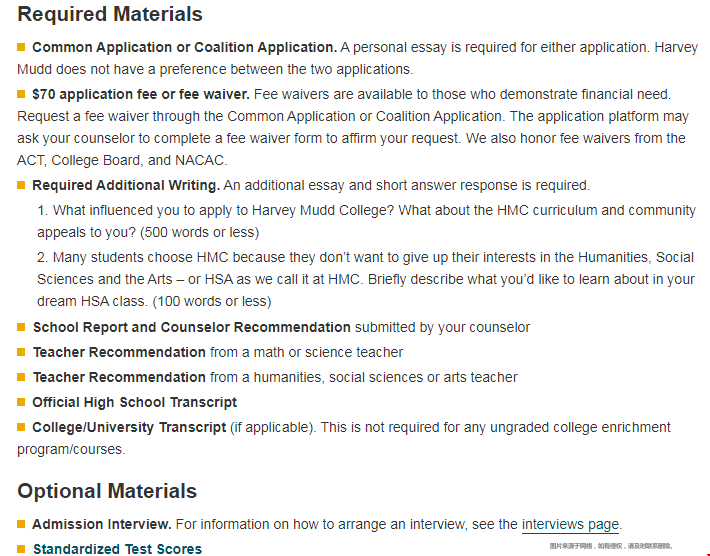Click the orange bullet beside Common Application

tap(21, 47)
